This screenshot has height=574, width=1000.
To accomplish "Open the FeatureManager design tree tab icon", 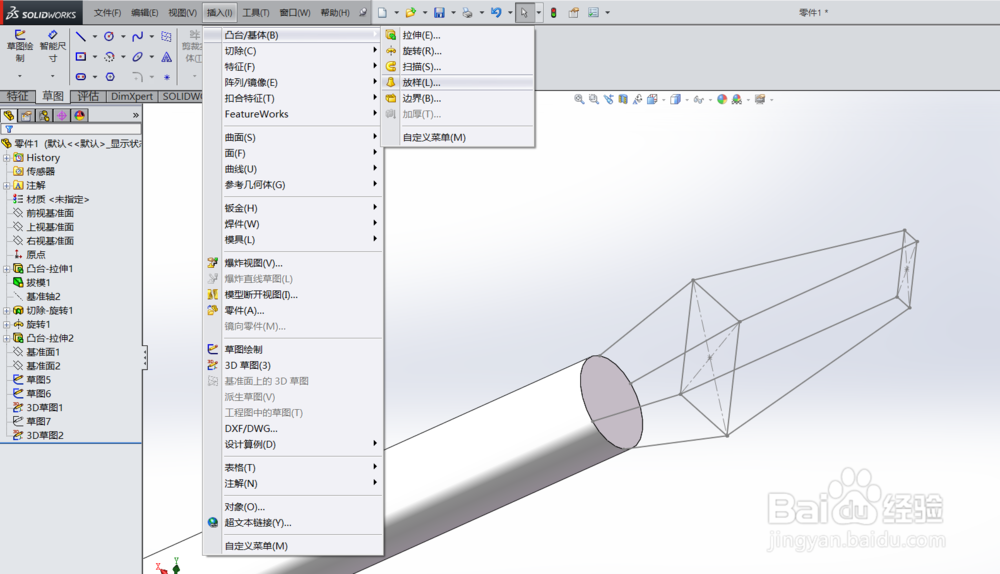I will [x=8, y=115].
